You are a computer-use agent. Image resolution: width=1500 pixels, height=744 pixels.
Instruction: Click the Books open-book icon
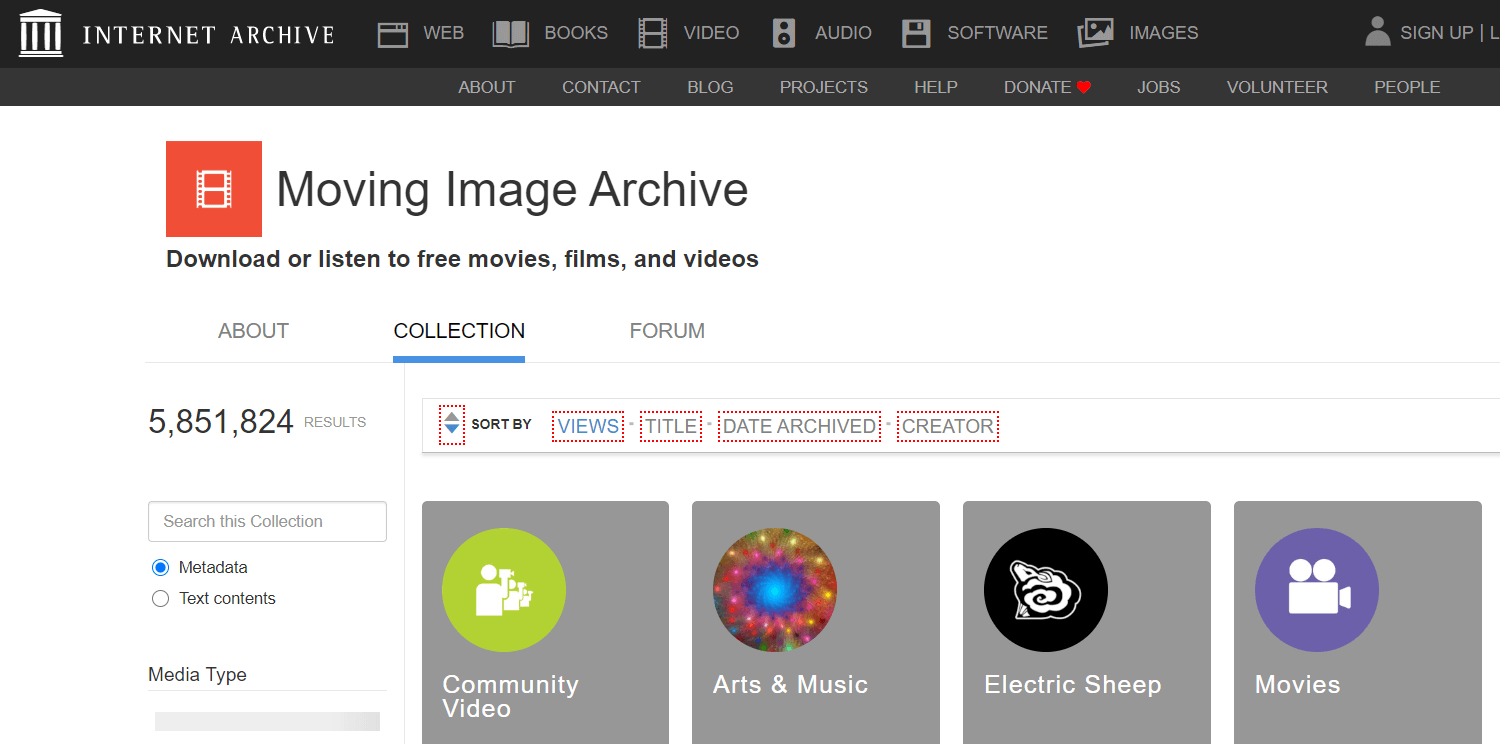click(510, 34)
